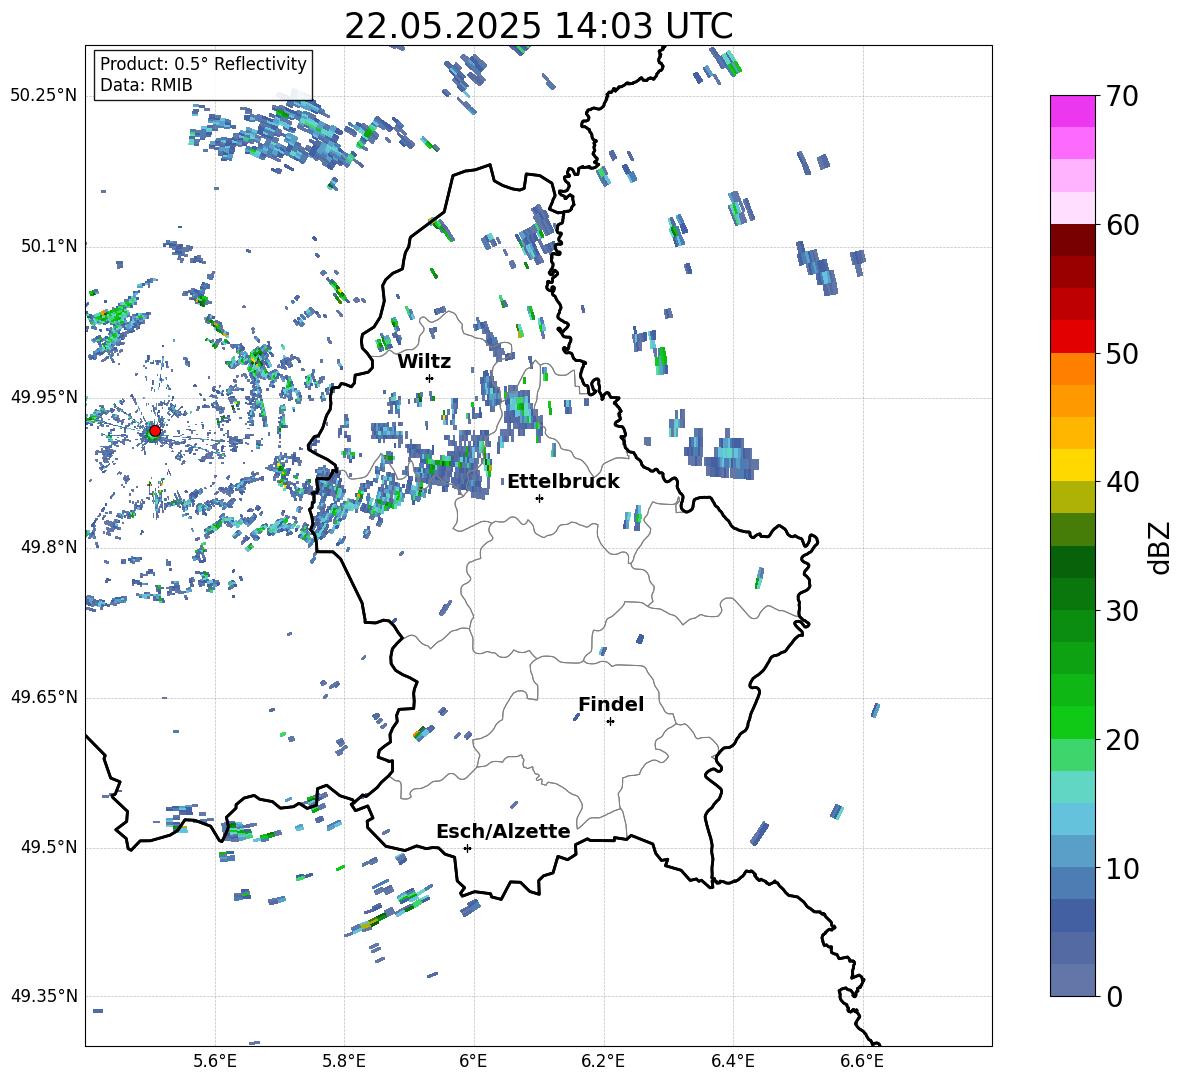Screen dimensions: 1184x1081
Task: Click the 6.4°E longitude label
Action: tap(732, 1062)
